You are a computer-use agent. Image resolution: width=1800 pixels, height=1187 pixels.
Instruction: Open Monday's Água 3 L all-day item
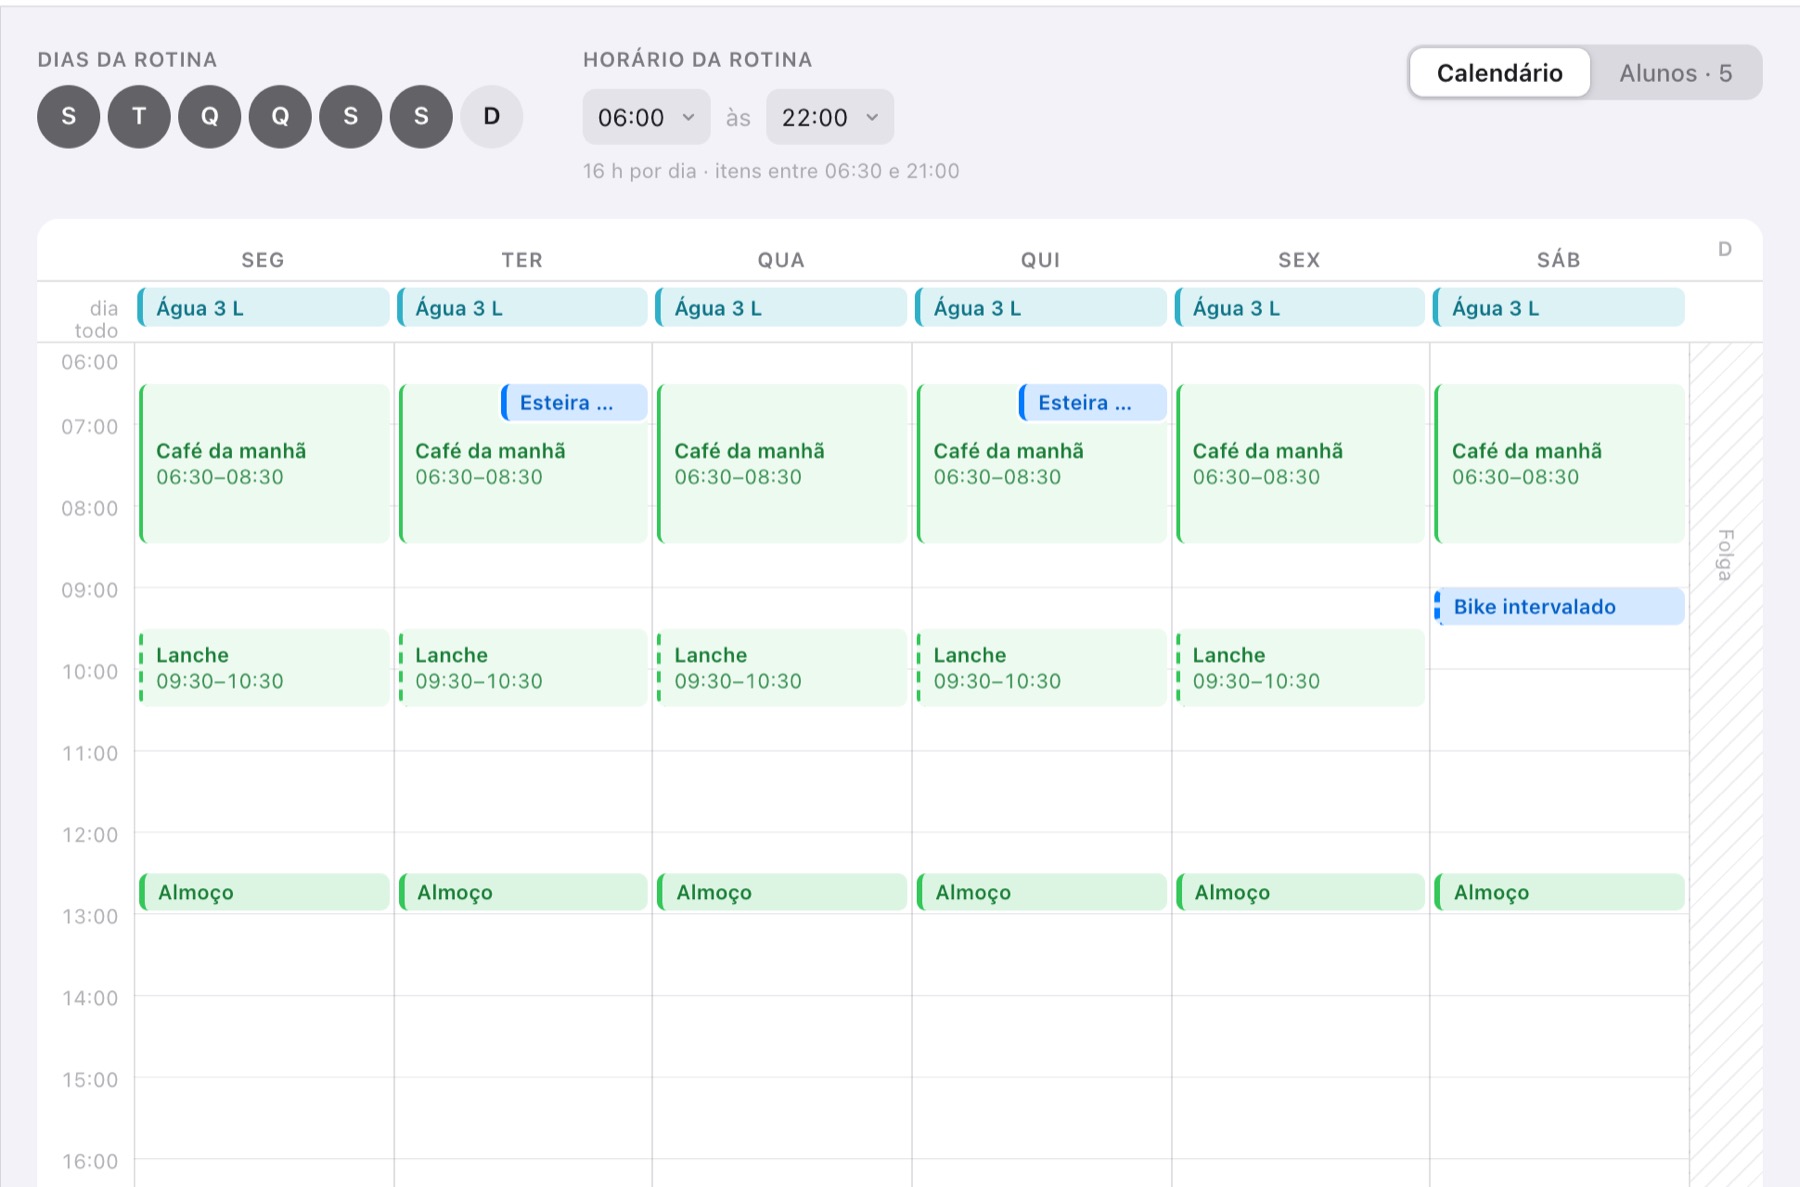[x=263, y=308]
